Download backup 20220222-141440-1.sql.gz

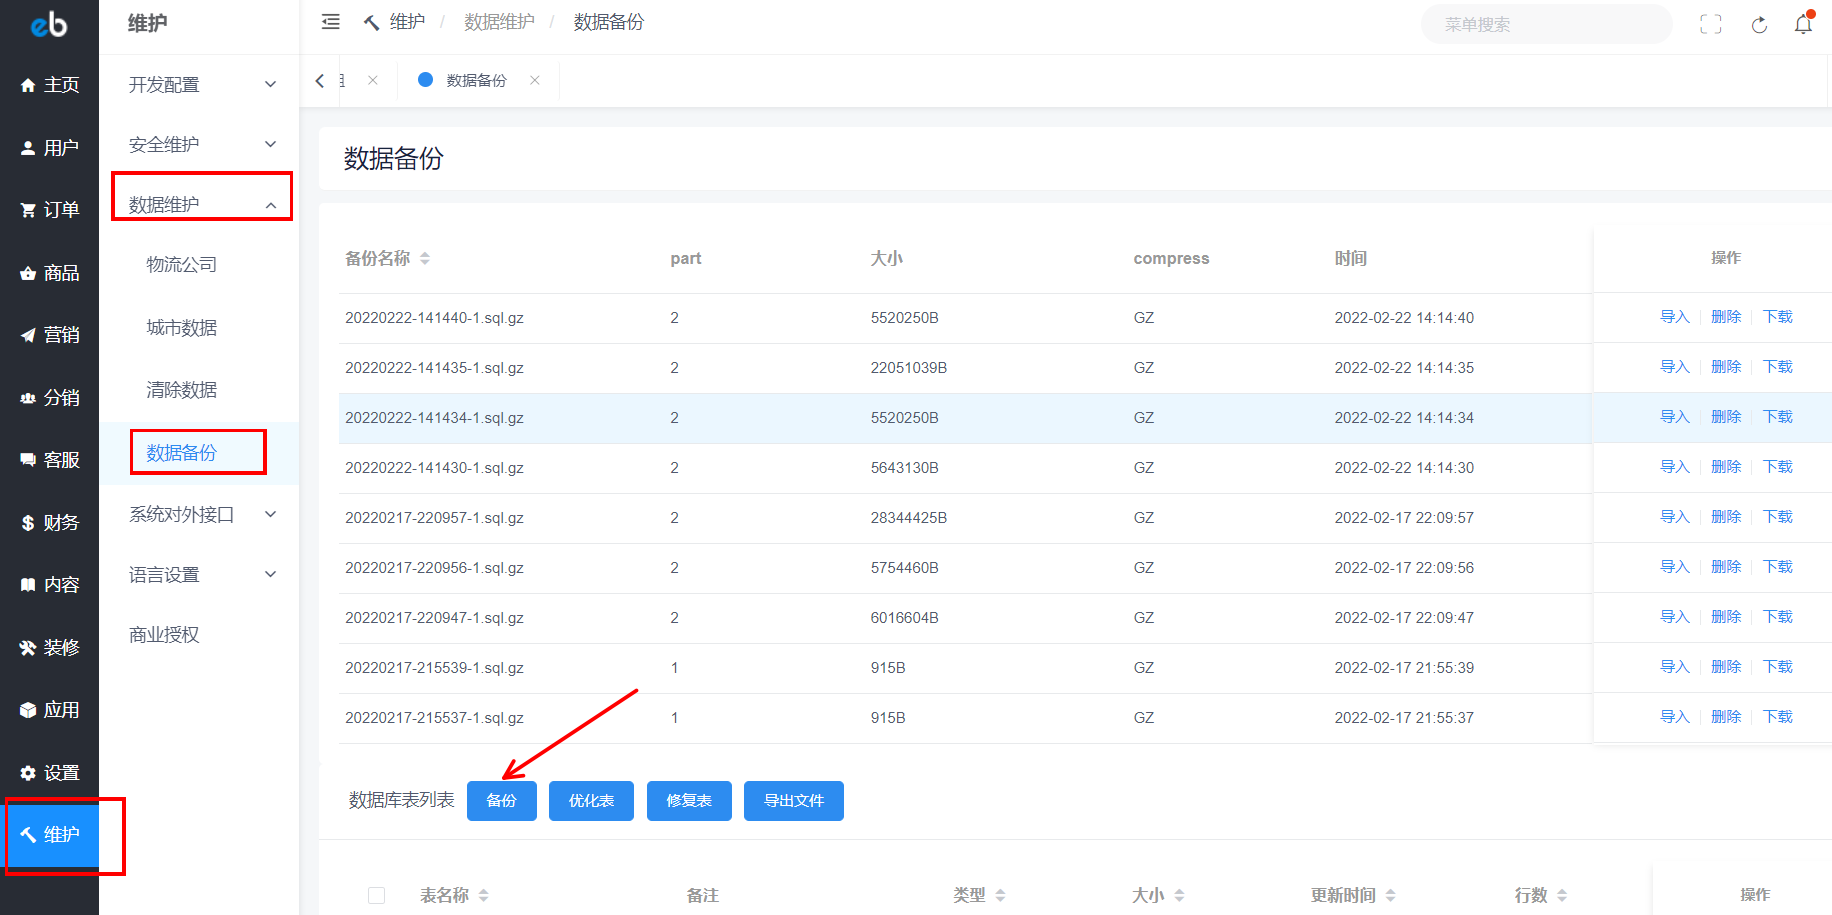(1777, 317)
